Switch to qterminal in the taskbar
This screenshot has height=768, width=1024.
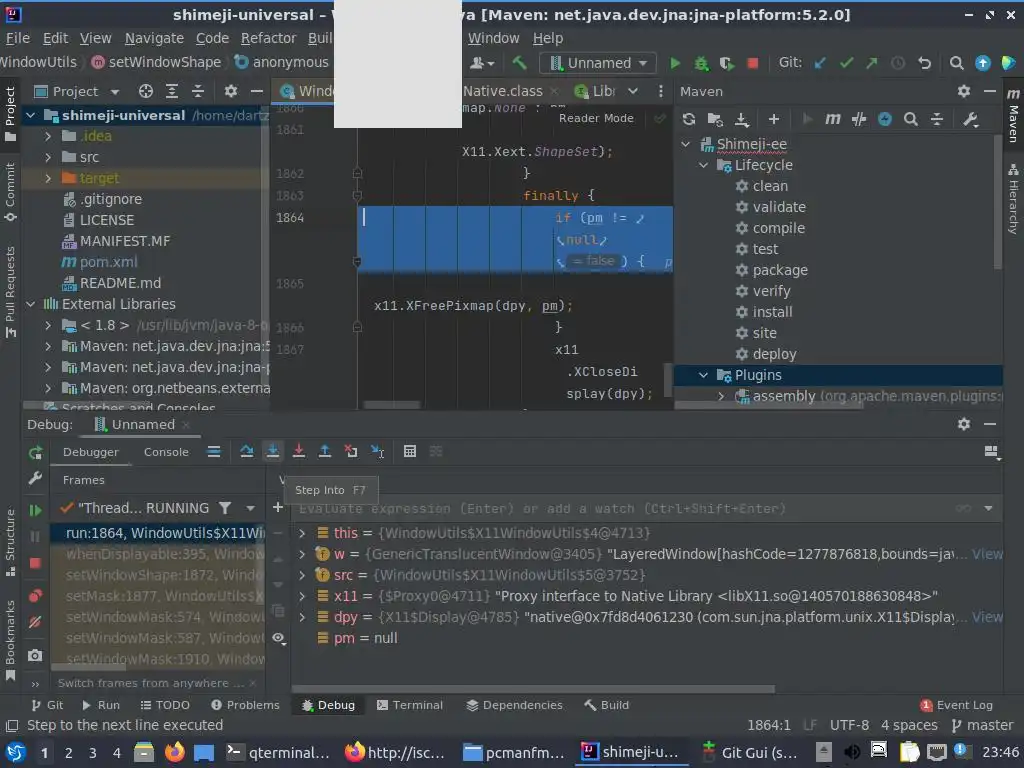pyautogui.click(x=278, y=752)
